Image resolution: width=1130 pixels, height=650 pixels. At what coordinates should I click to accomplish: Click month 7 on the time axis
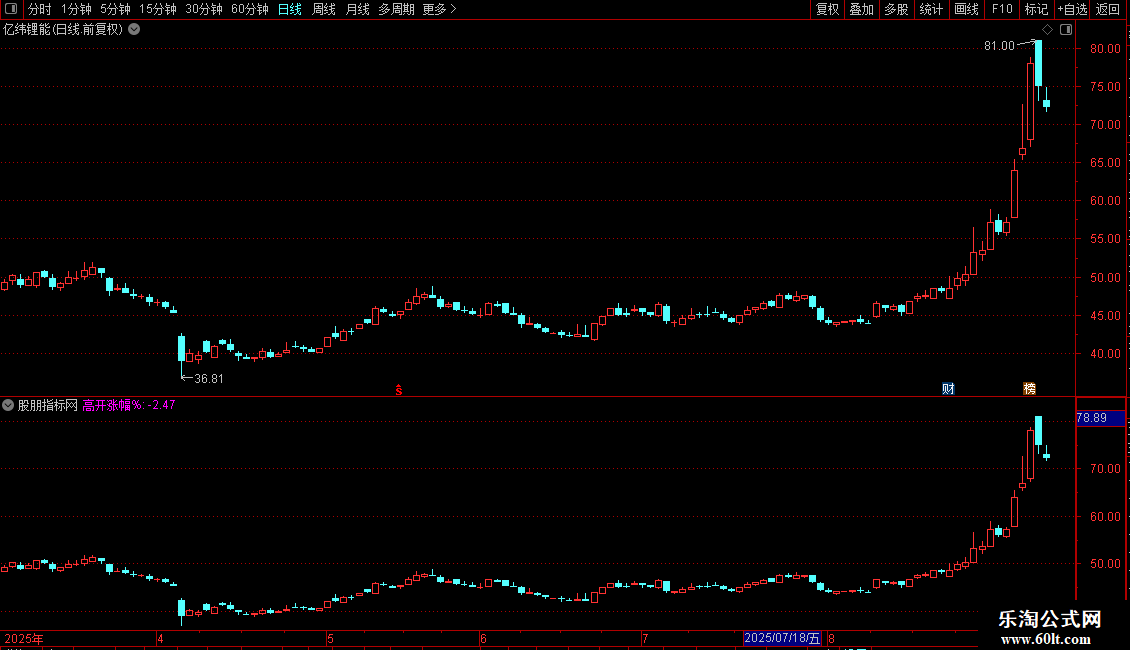pos(645,639)
